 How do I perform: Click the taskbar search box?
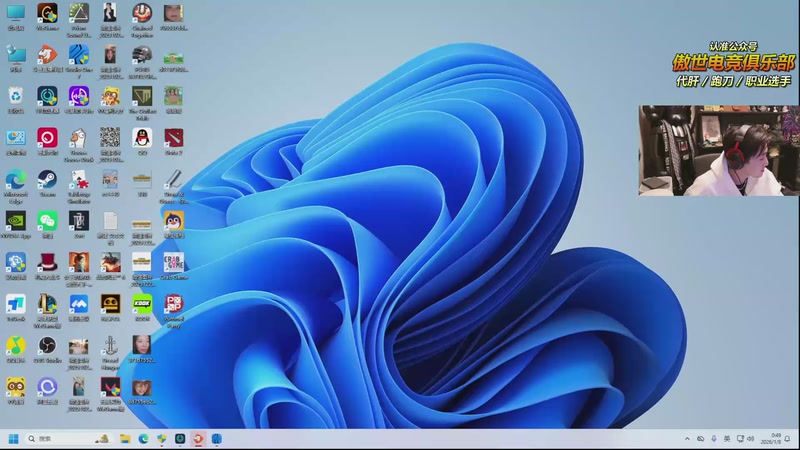coord(69,439)
